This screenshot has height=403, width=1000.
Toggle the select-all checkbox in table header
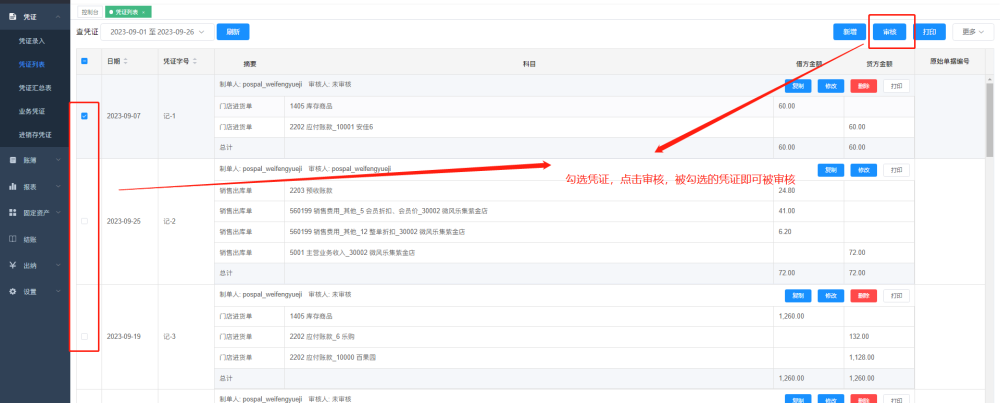(84, 61)
